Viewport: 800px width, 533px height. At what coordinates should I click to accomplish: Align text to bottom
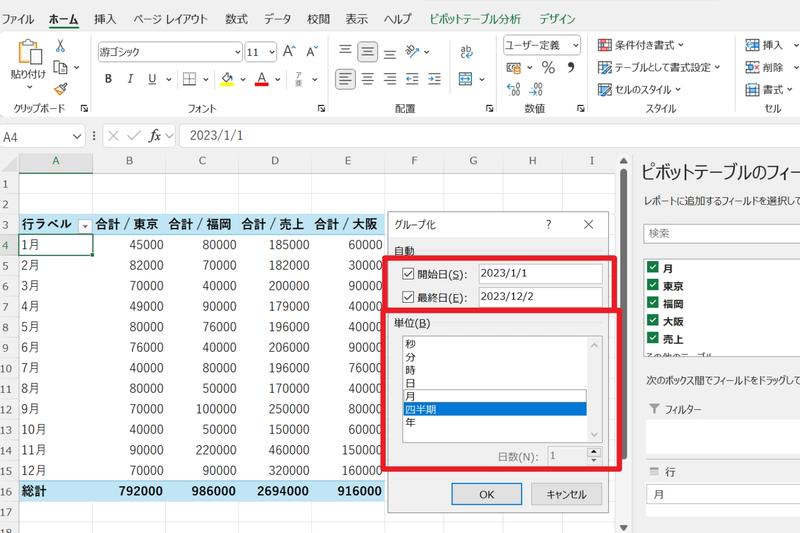coord(390,53)
